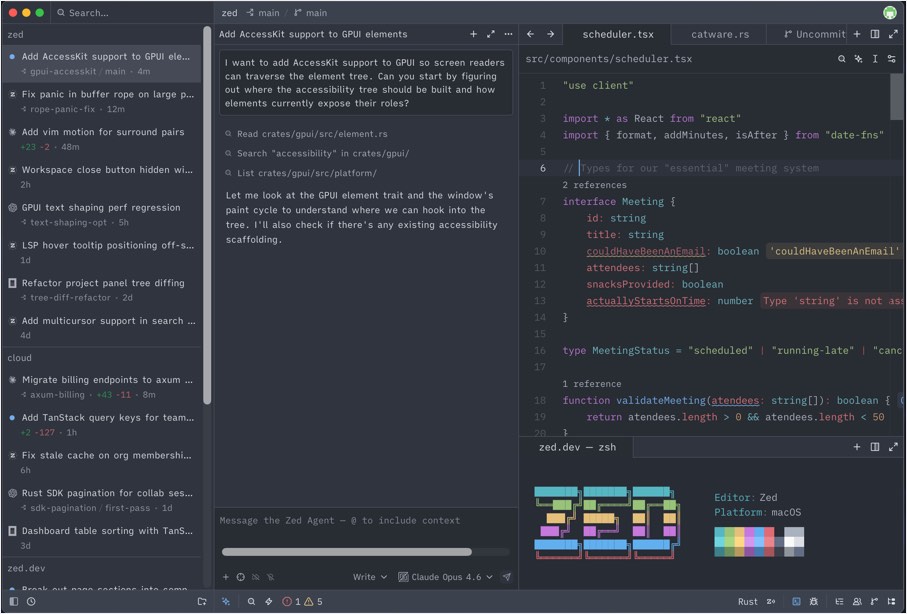Viewport: 907px width, 614px height.
Task: Expand the agent panel to full size
Action: click(491, 34)
